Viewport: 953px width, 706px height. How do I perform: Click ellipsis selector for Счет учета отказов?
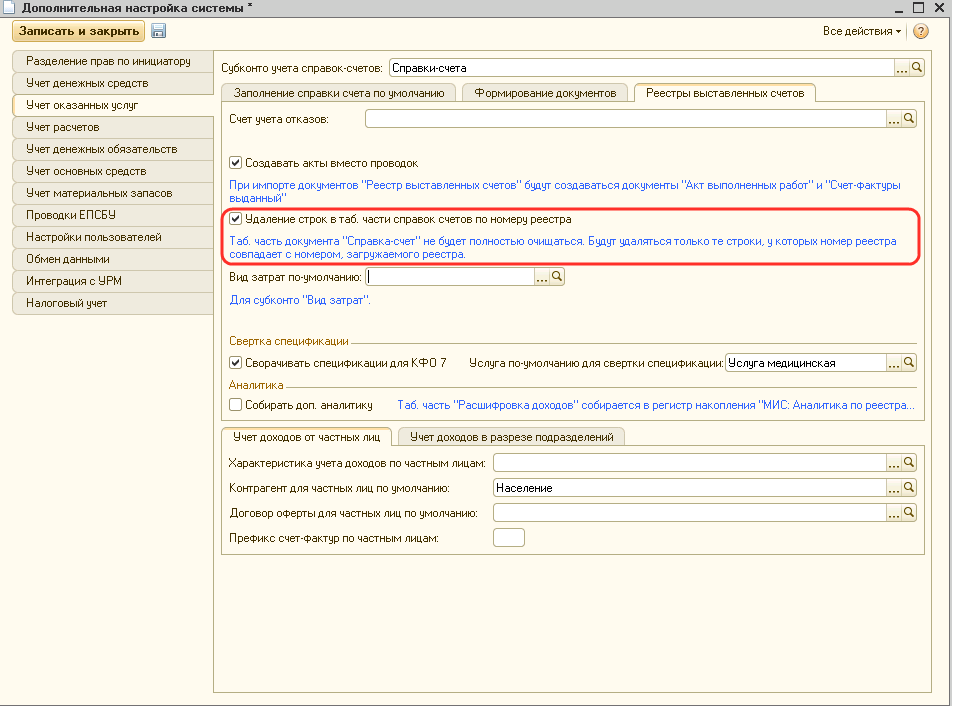(894, 119)
